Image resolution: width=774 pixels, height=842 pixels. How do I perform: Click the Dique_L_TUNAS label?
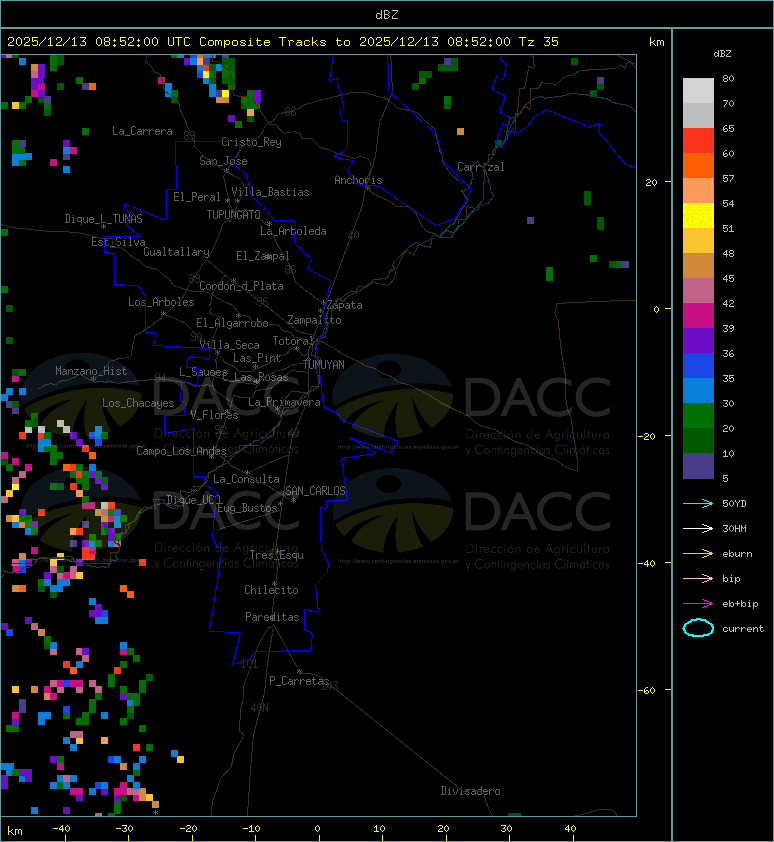(104, 219)
